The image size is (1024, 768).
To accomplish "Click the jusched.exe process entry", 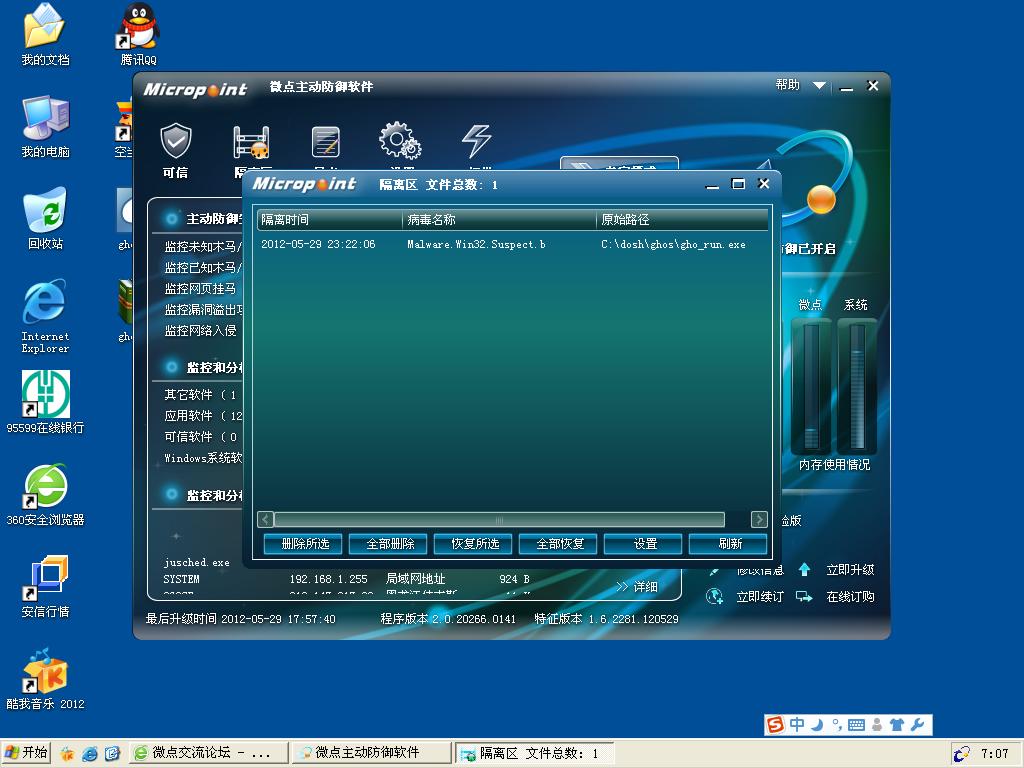I will [197, 562].
